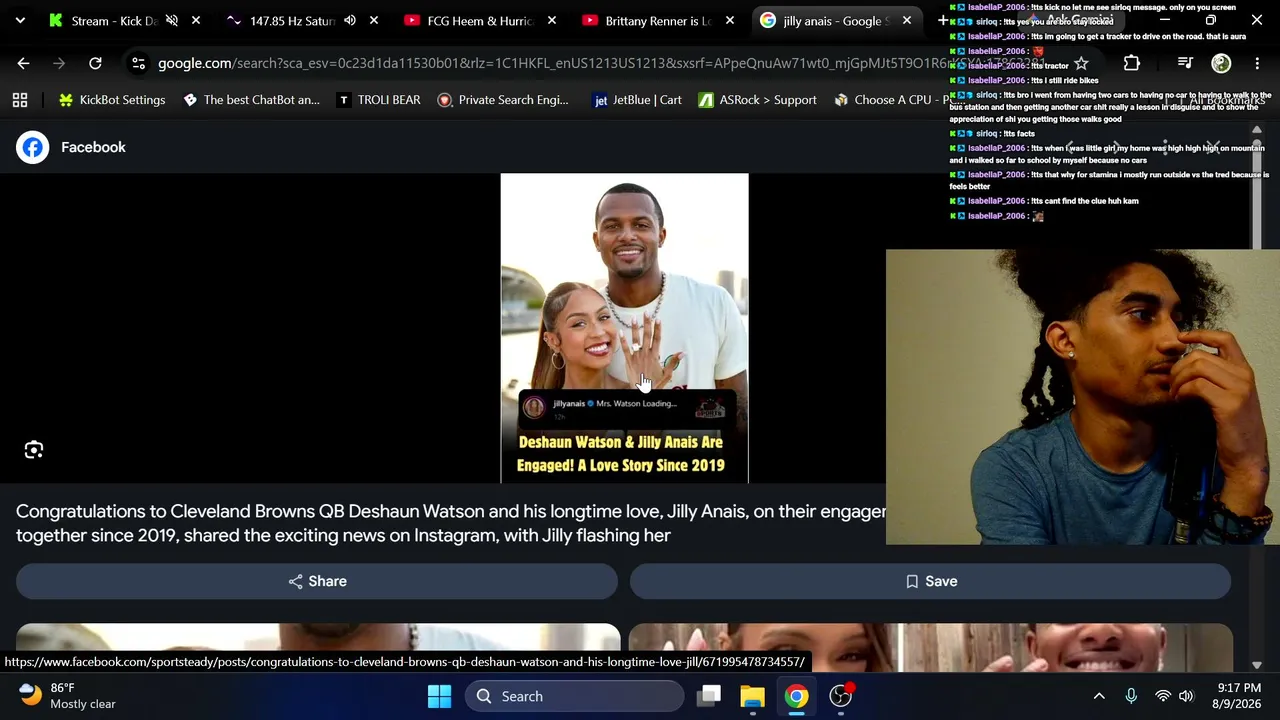Screen dimensions: 1280x720
Task: Mute the 147.85 Hz Saturn tab audio
Action: click(350, 21)
